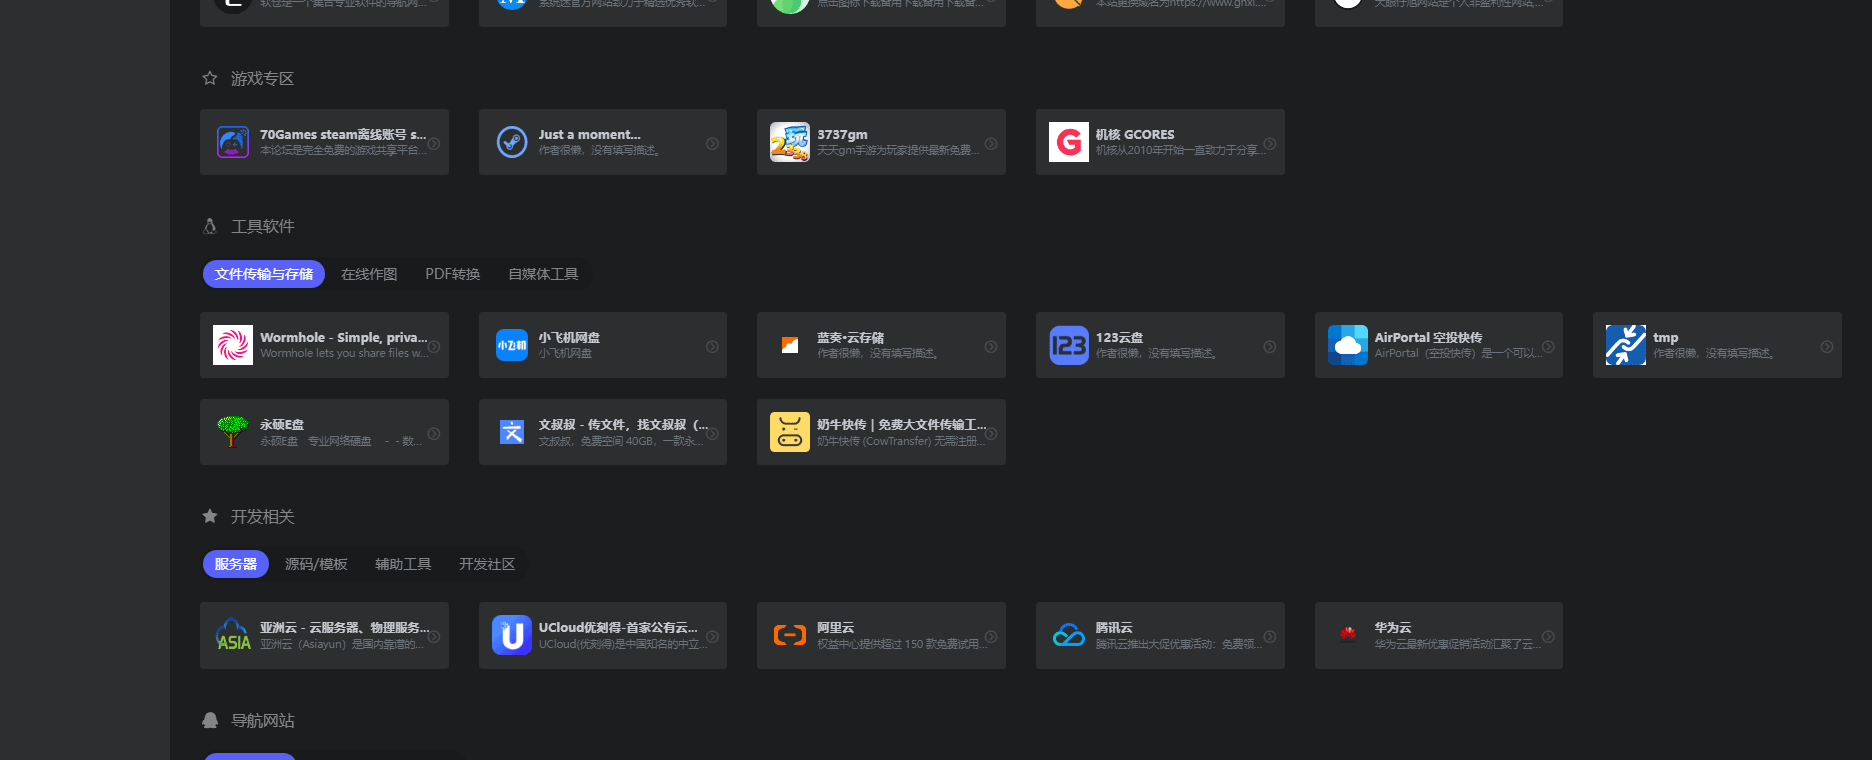Open the 腾讯云 cloud icon
This screenshot has height=760, width=1872.
[x=1069, y=635]
